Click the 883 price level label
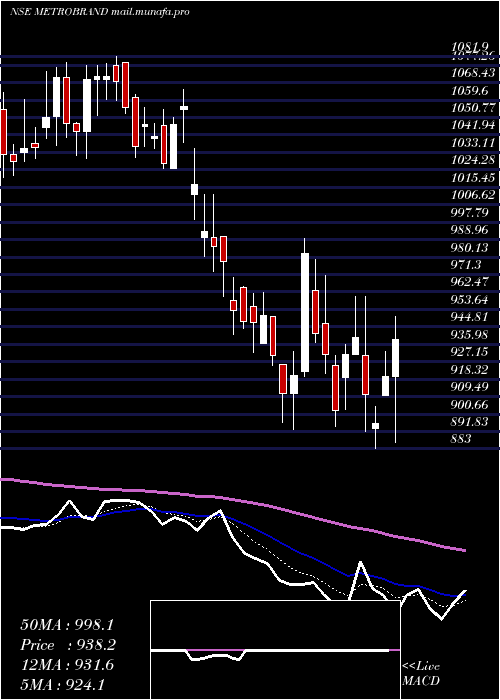Image resolution: width=500 pixels, height=700 pixels. [x=461, y=439]
